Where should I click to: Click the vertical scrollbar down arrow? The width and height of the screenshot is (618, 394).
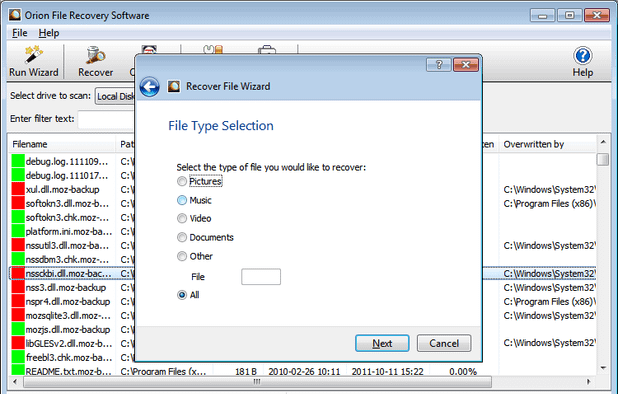(603, 368)
